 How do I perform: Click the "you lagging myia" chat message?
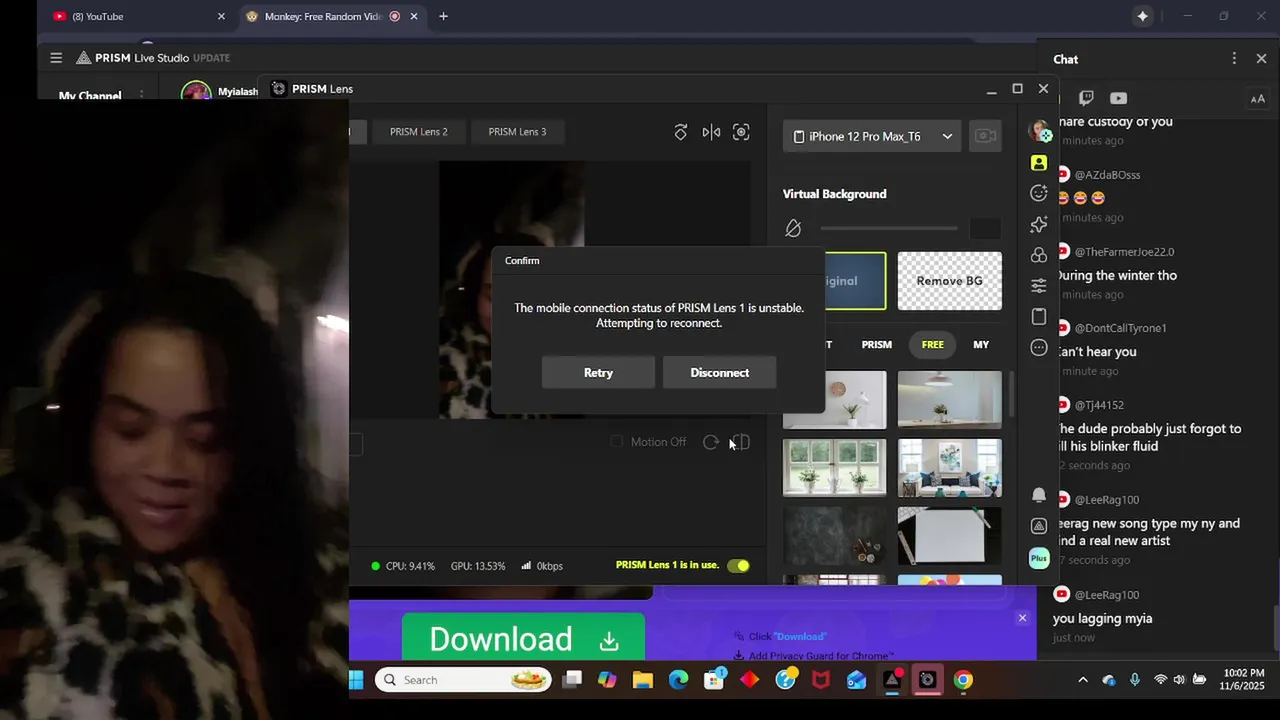point(1102,618)
